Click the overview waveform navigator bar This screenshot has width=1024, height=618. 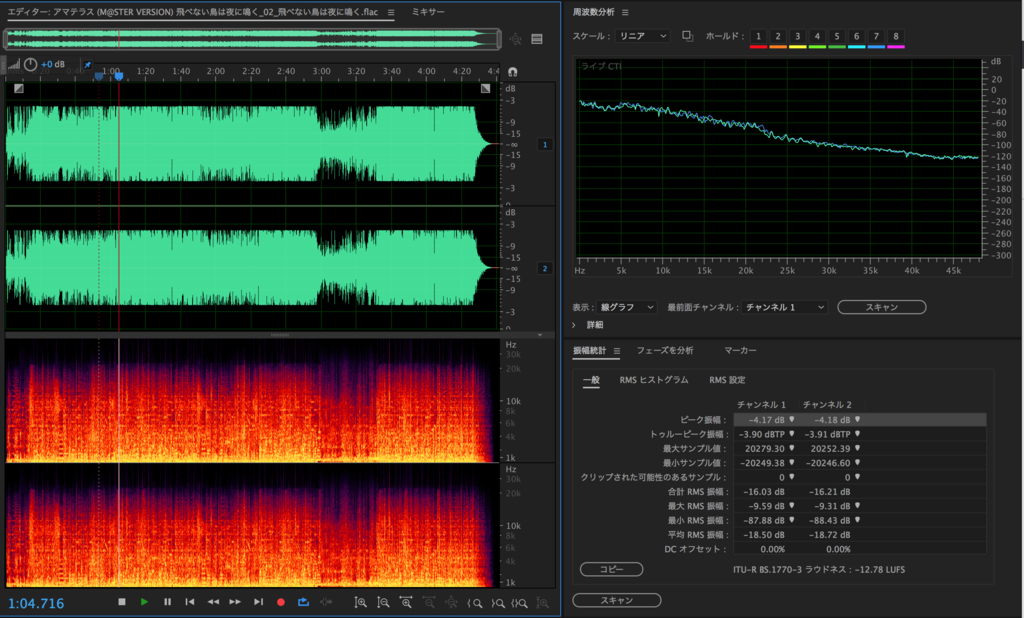click(252, 39)
